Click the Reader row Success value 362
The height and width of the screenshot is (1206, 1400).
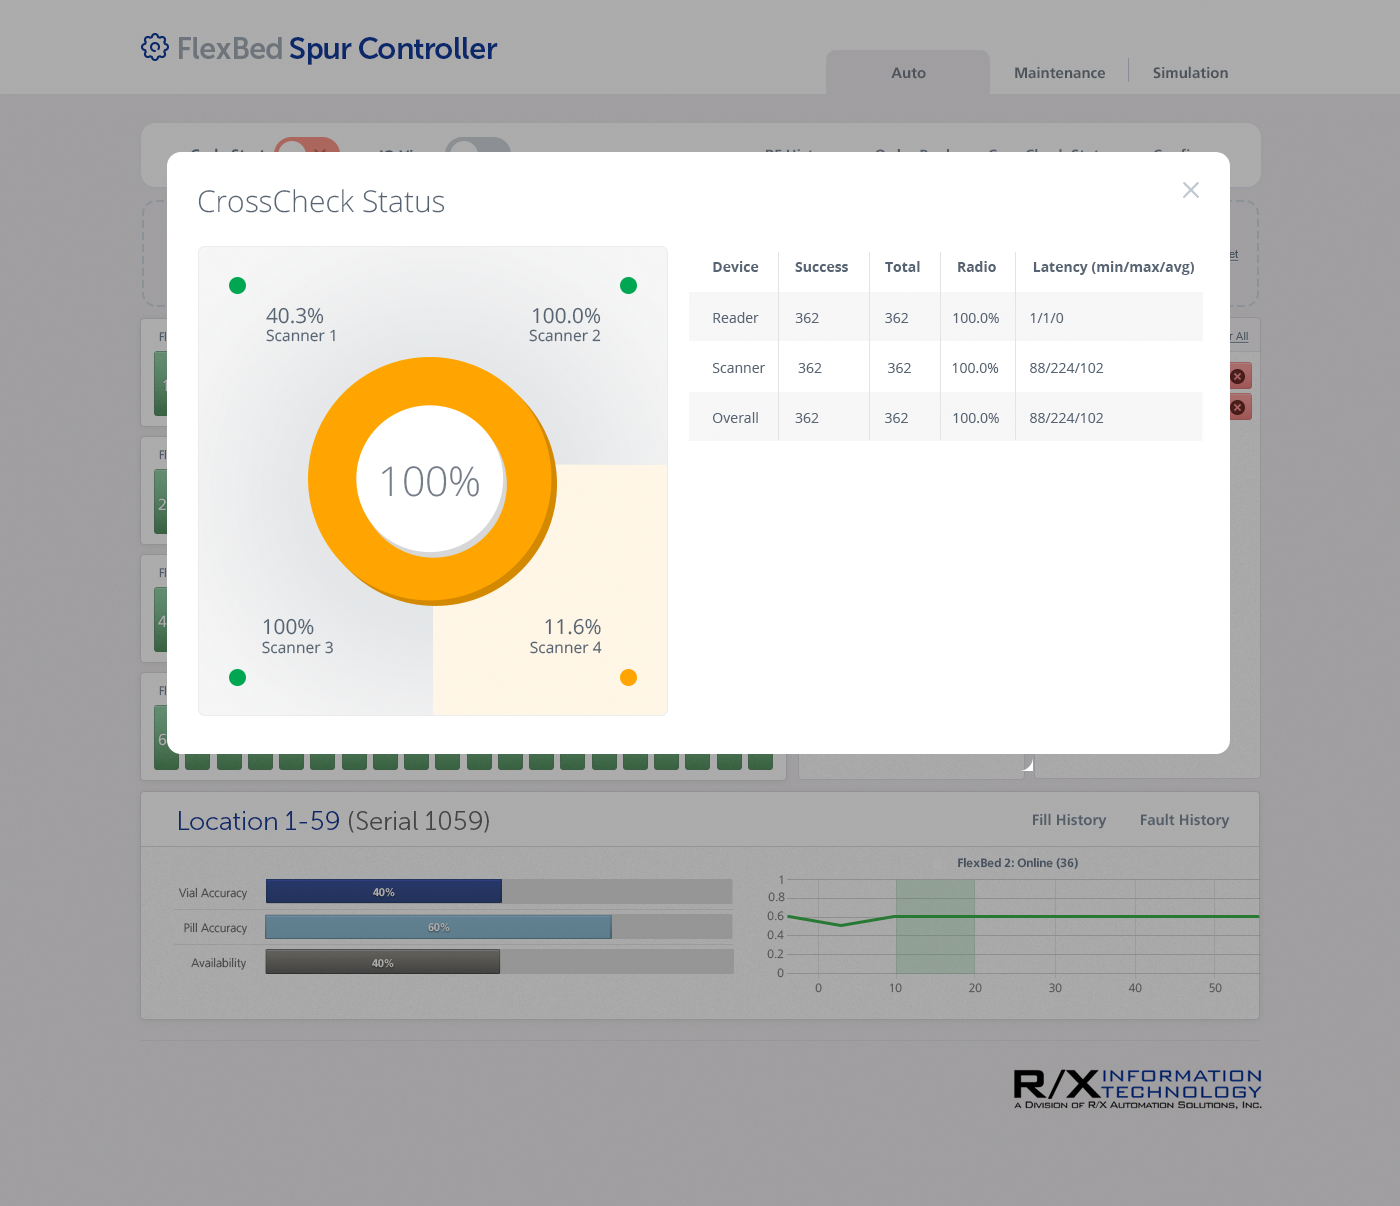(807, 318)
